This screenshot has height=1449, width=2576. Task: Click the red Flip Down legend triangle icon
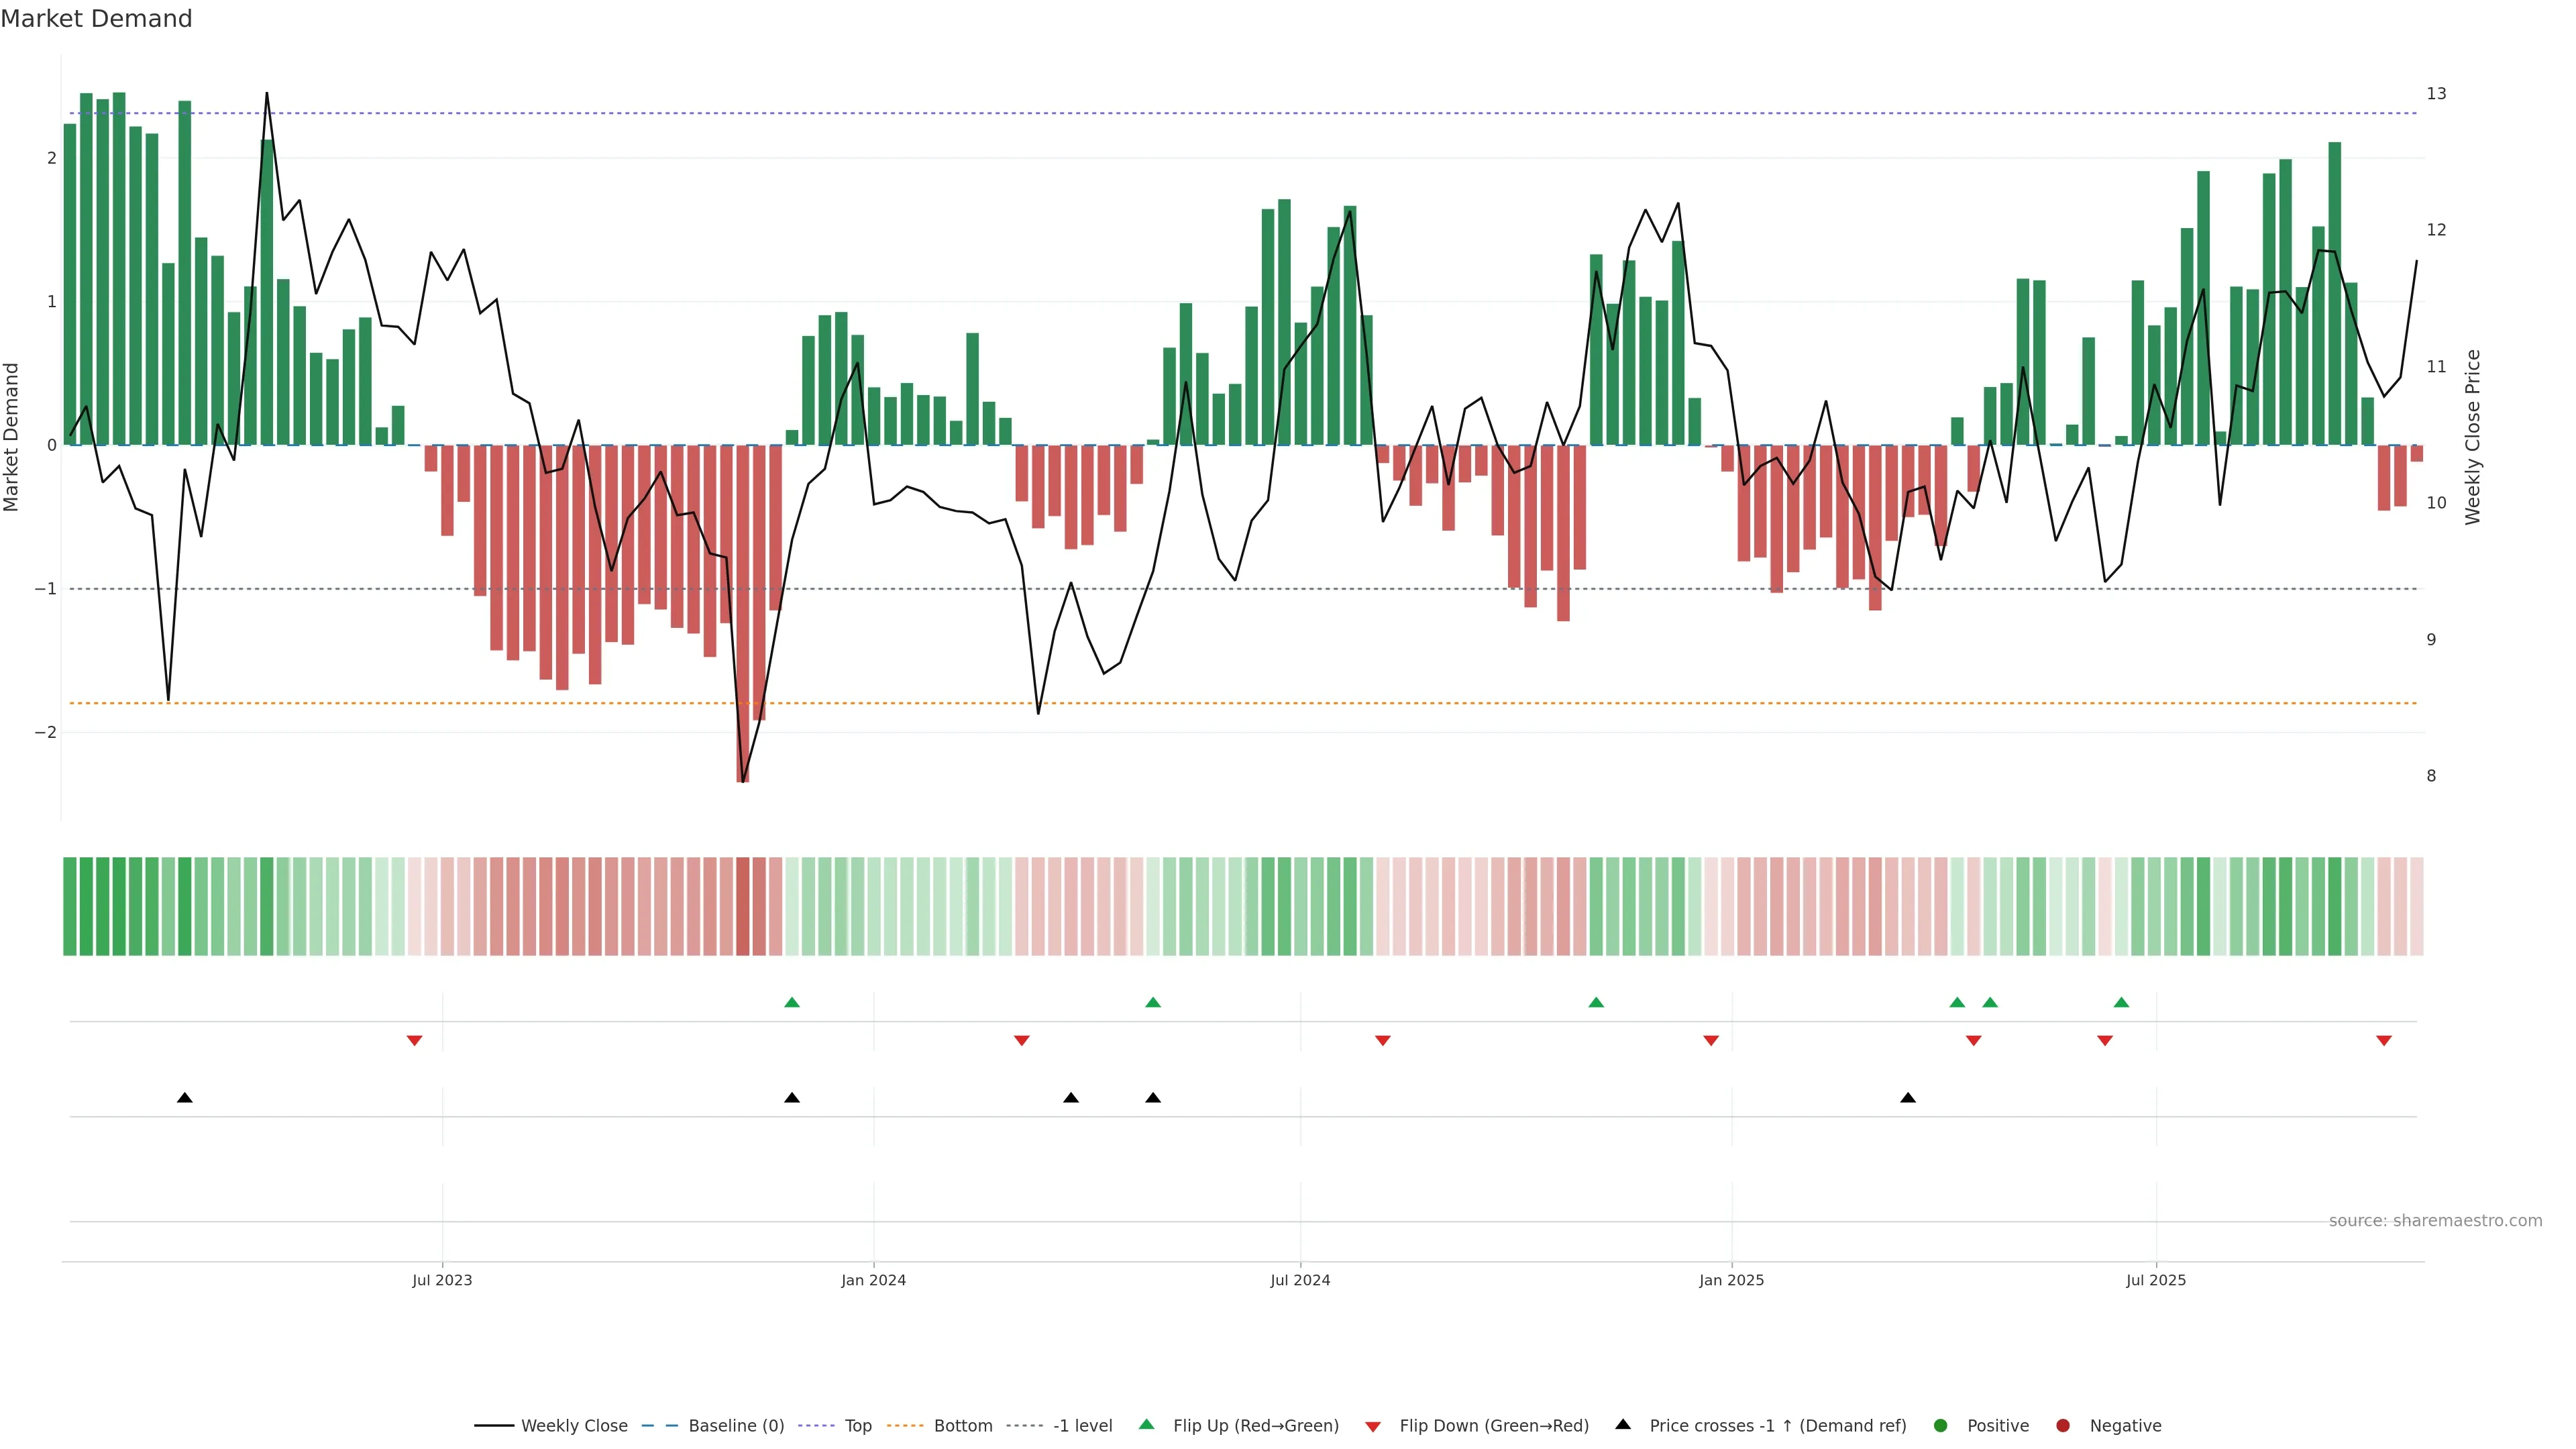click(x=1373, y=1426)
